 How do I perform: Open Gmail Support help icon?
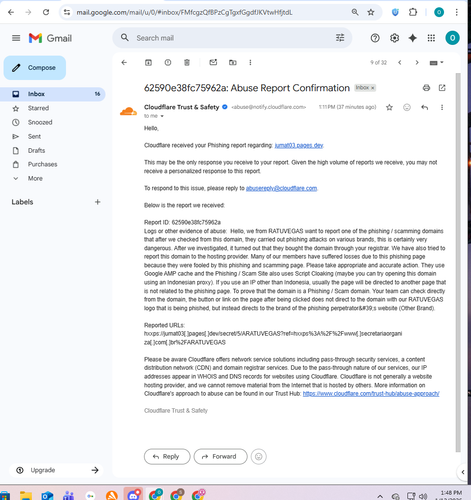[375, 38]
